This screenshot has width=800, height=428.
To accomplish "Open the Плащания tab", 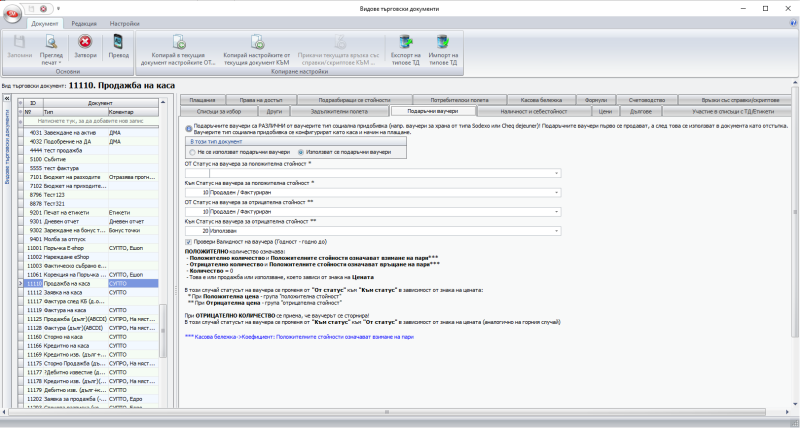I will click(x=203, y=100).
